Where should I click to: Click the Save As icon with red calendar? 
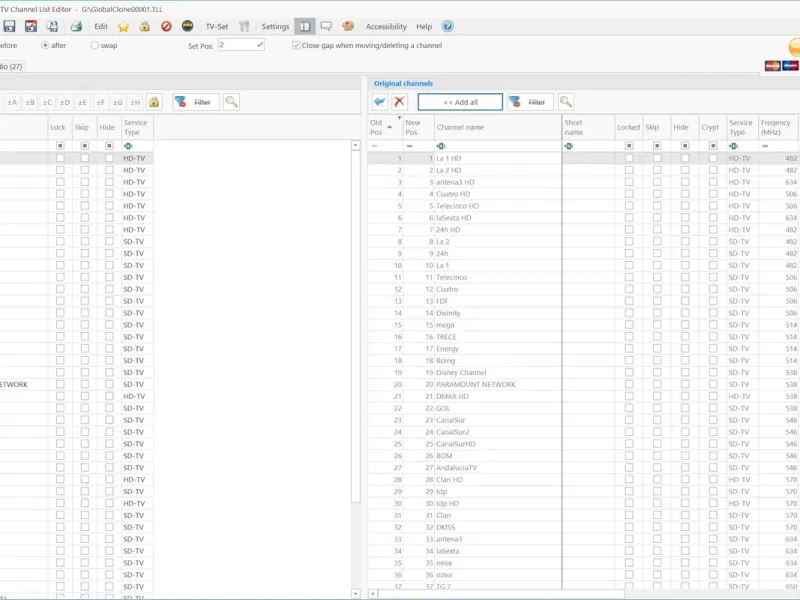click(x=31, y=27)
